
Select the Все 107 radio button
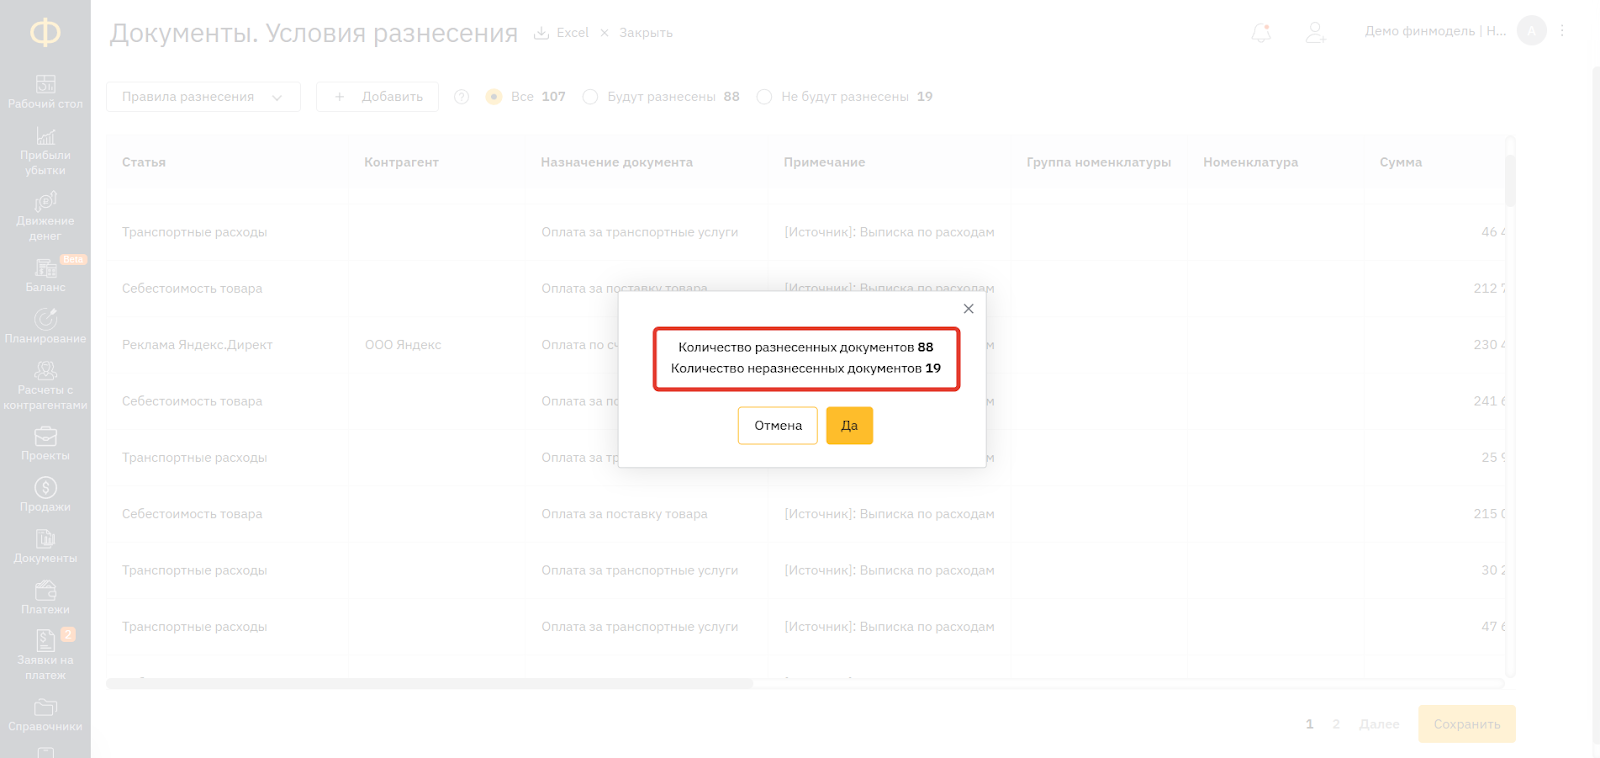[x=494, y=97]
